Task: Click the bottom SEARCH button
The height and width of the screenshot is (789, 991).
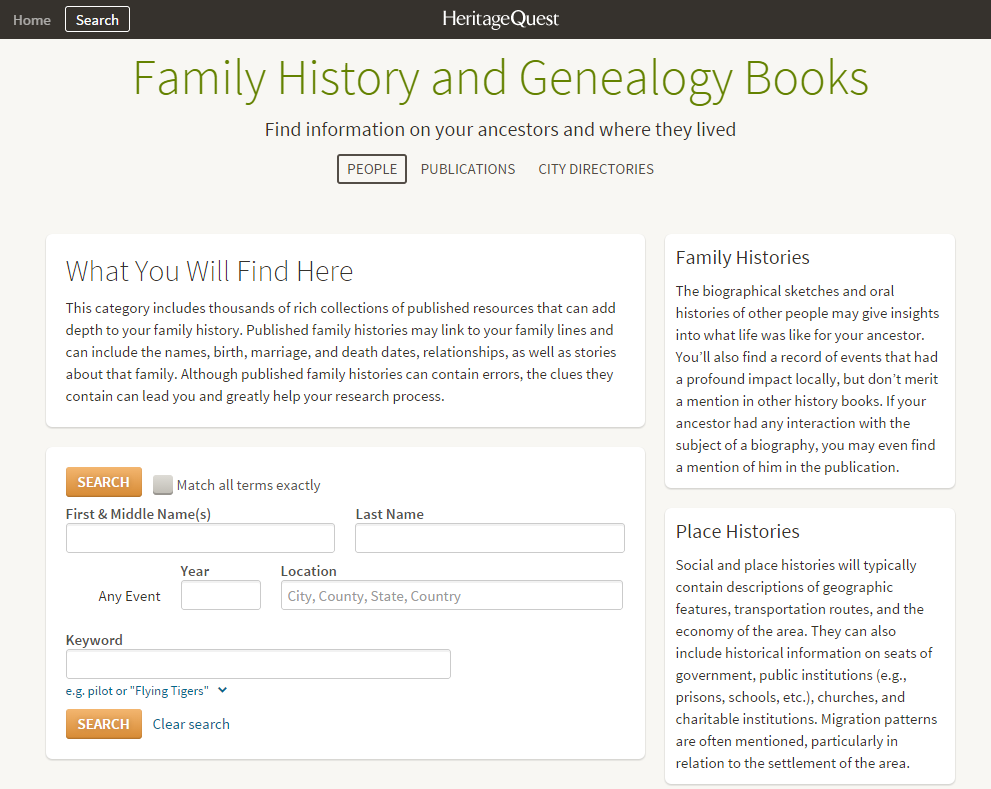Action: pyautogui.click(x=103, y=723)
